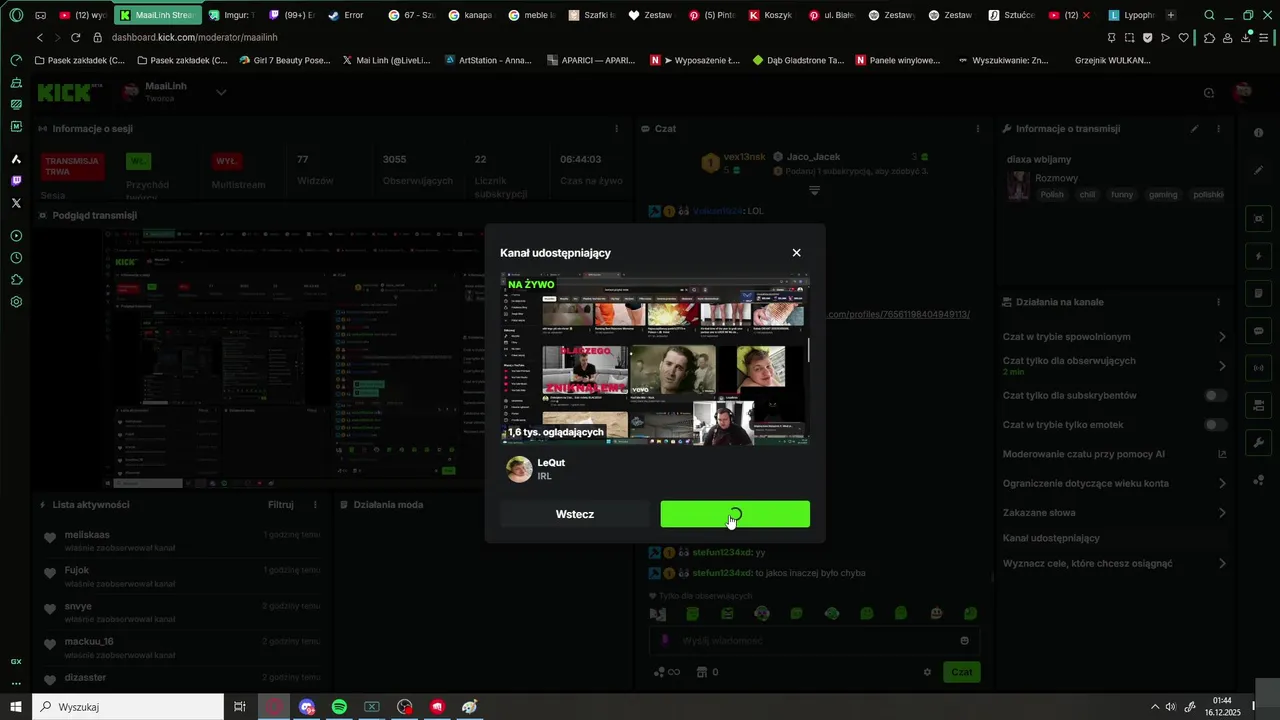
Task: Open AI chat moderation stats icon
Action: coord(1221,454)
